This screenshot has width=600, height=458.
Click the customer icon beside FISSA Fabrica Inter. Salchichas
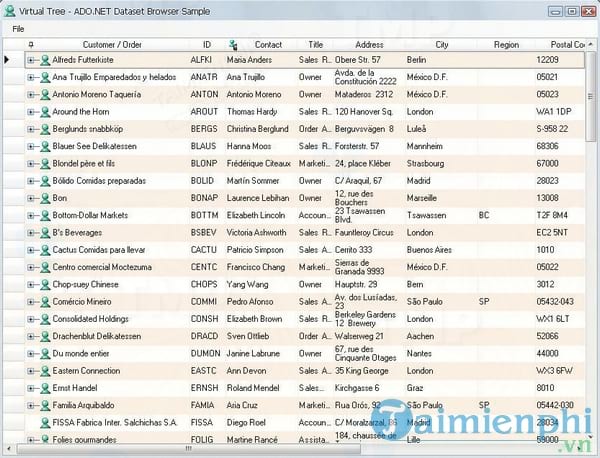click(x=45, y=422)
